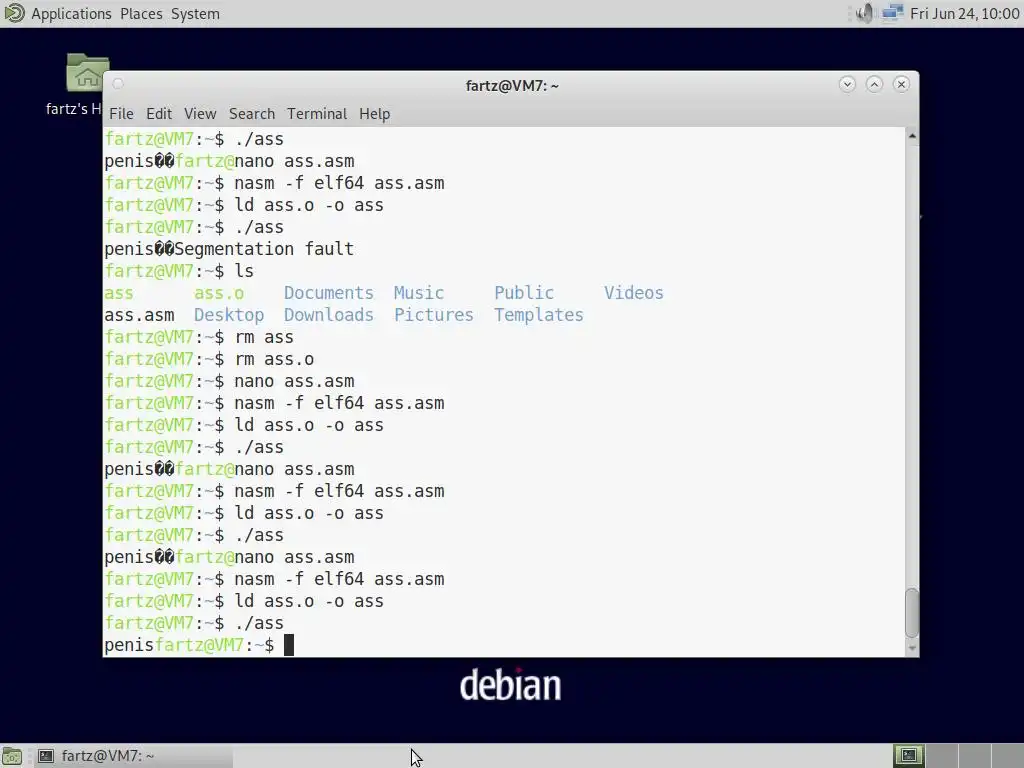Open the Help menu in terminal

tap(374, 114)
